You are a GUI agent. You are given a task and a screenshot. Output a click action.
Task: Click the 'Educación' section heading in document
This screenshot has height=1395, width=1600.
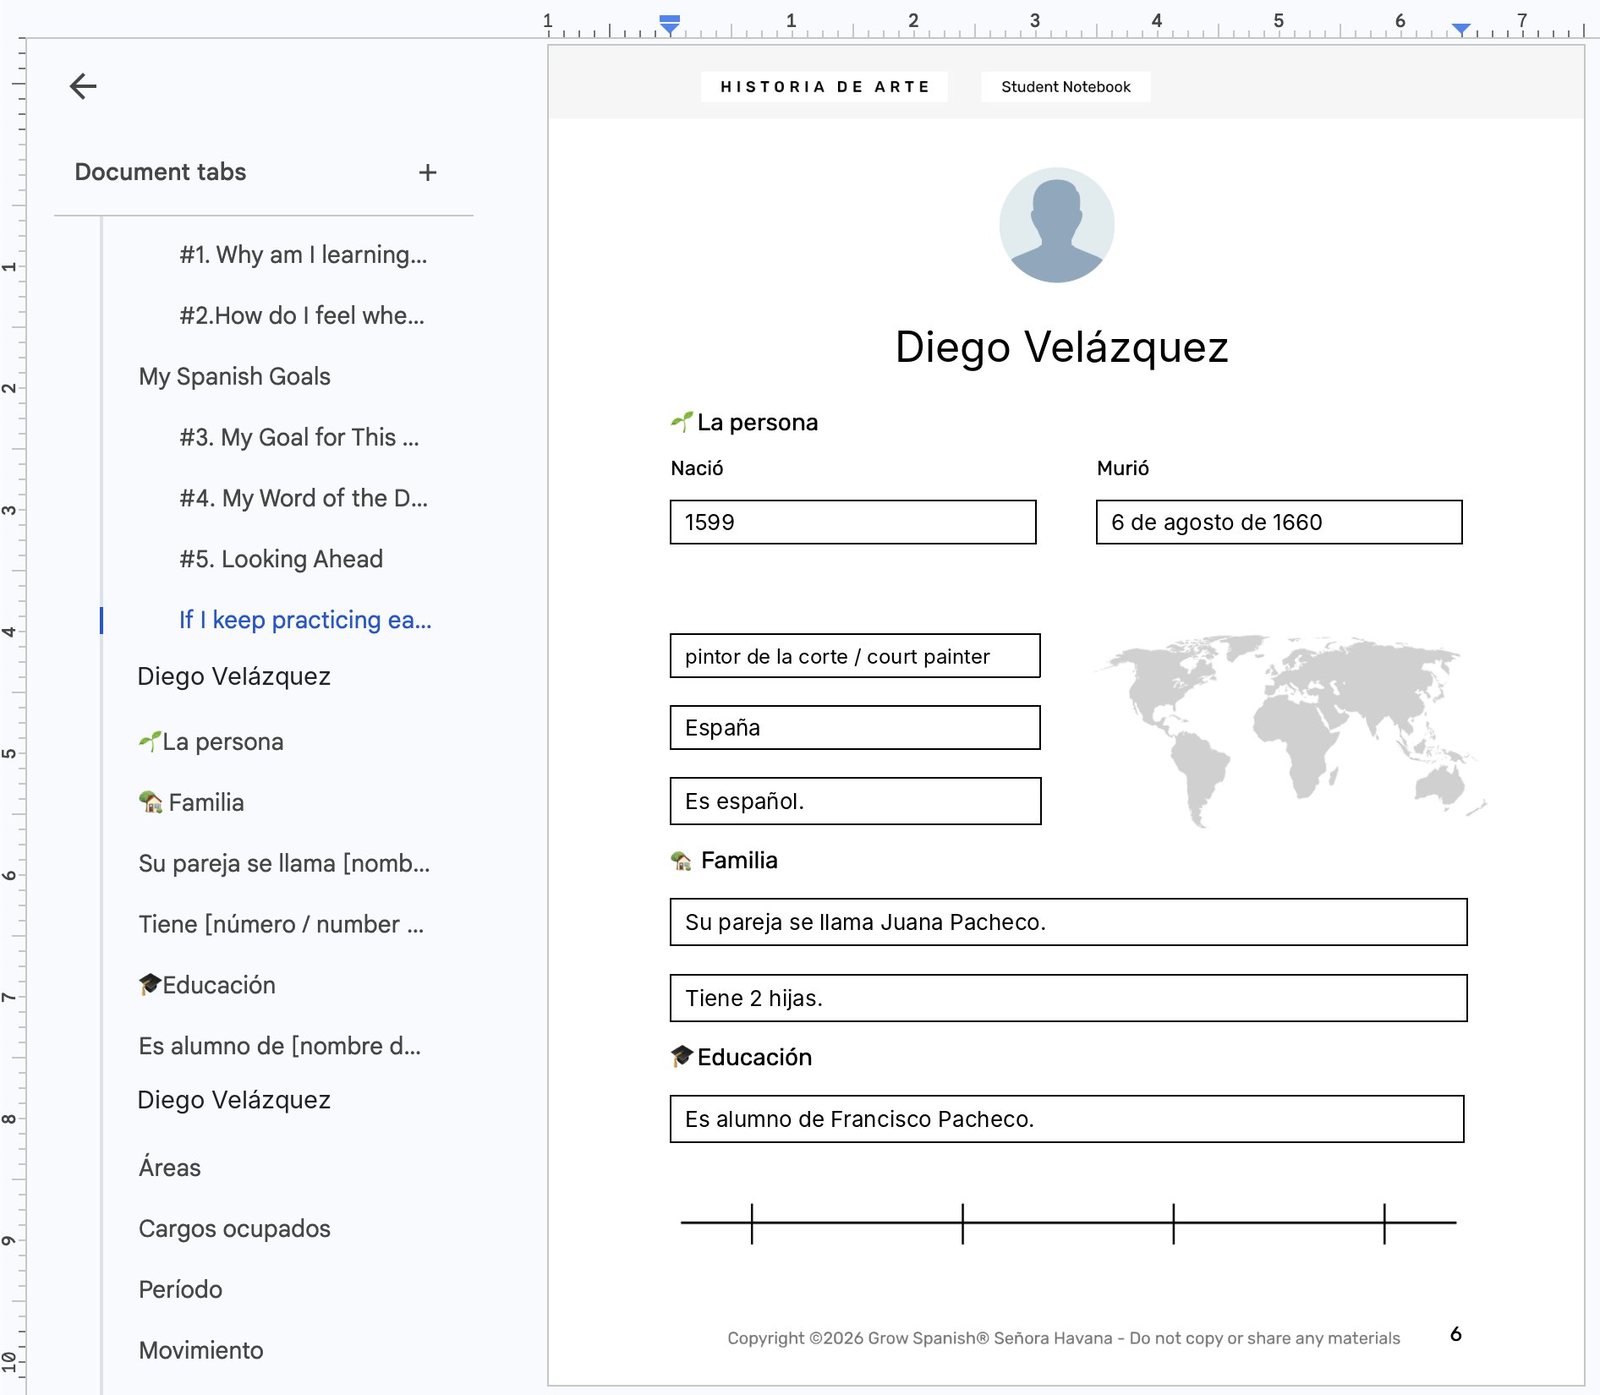pos(742,1057)
